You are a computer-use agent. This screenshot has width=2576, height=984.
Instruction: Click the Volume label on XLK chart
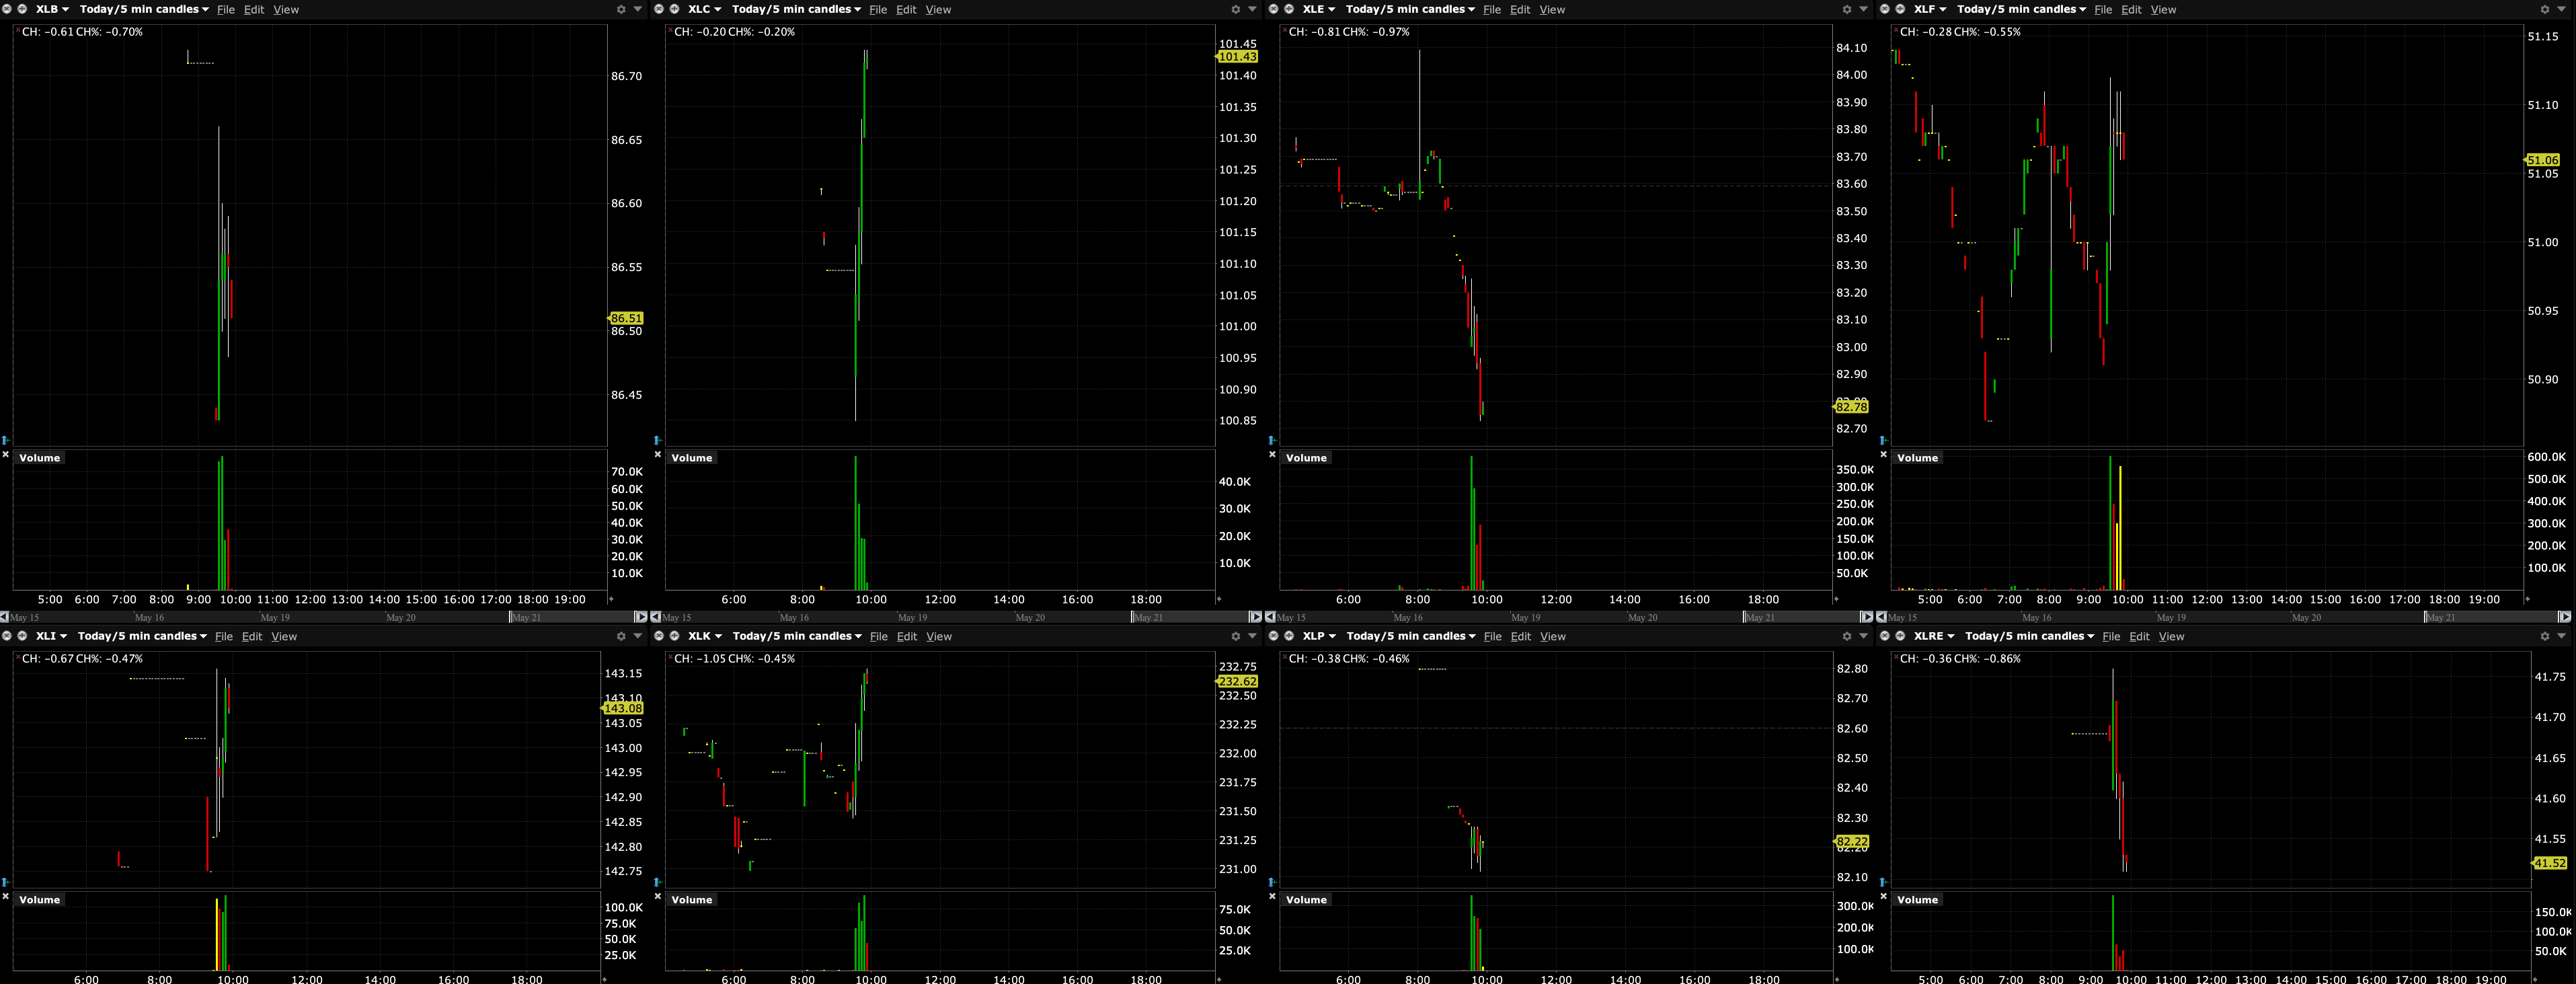pos(691,900)
